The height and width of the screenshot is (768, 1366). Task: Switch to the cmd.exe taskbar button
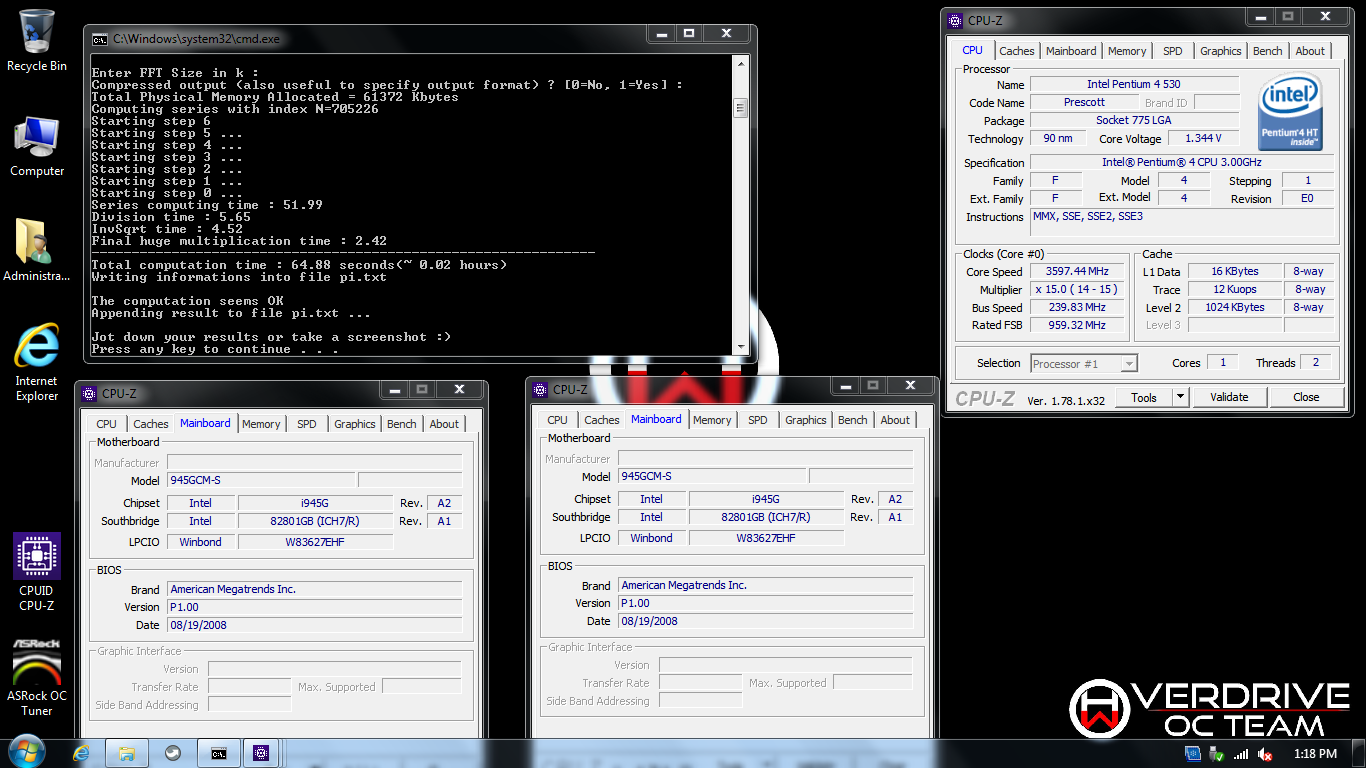click(x=219, y=753)
